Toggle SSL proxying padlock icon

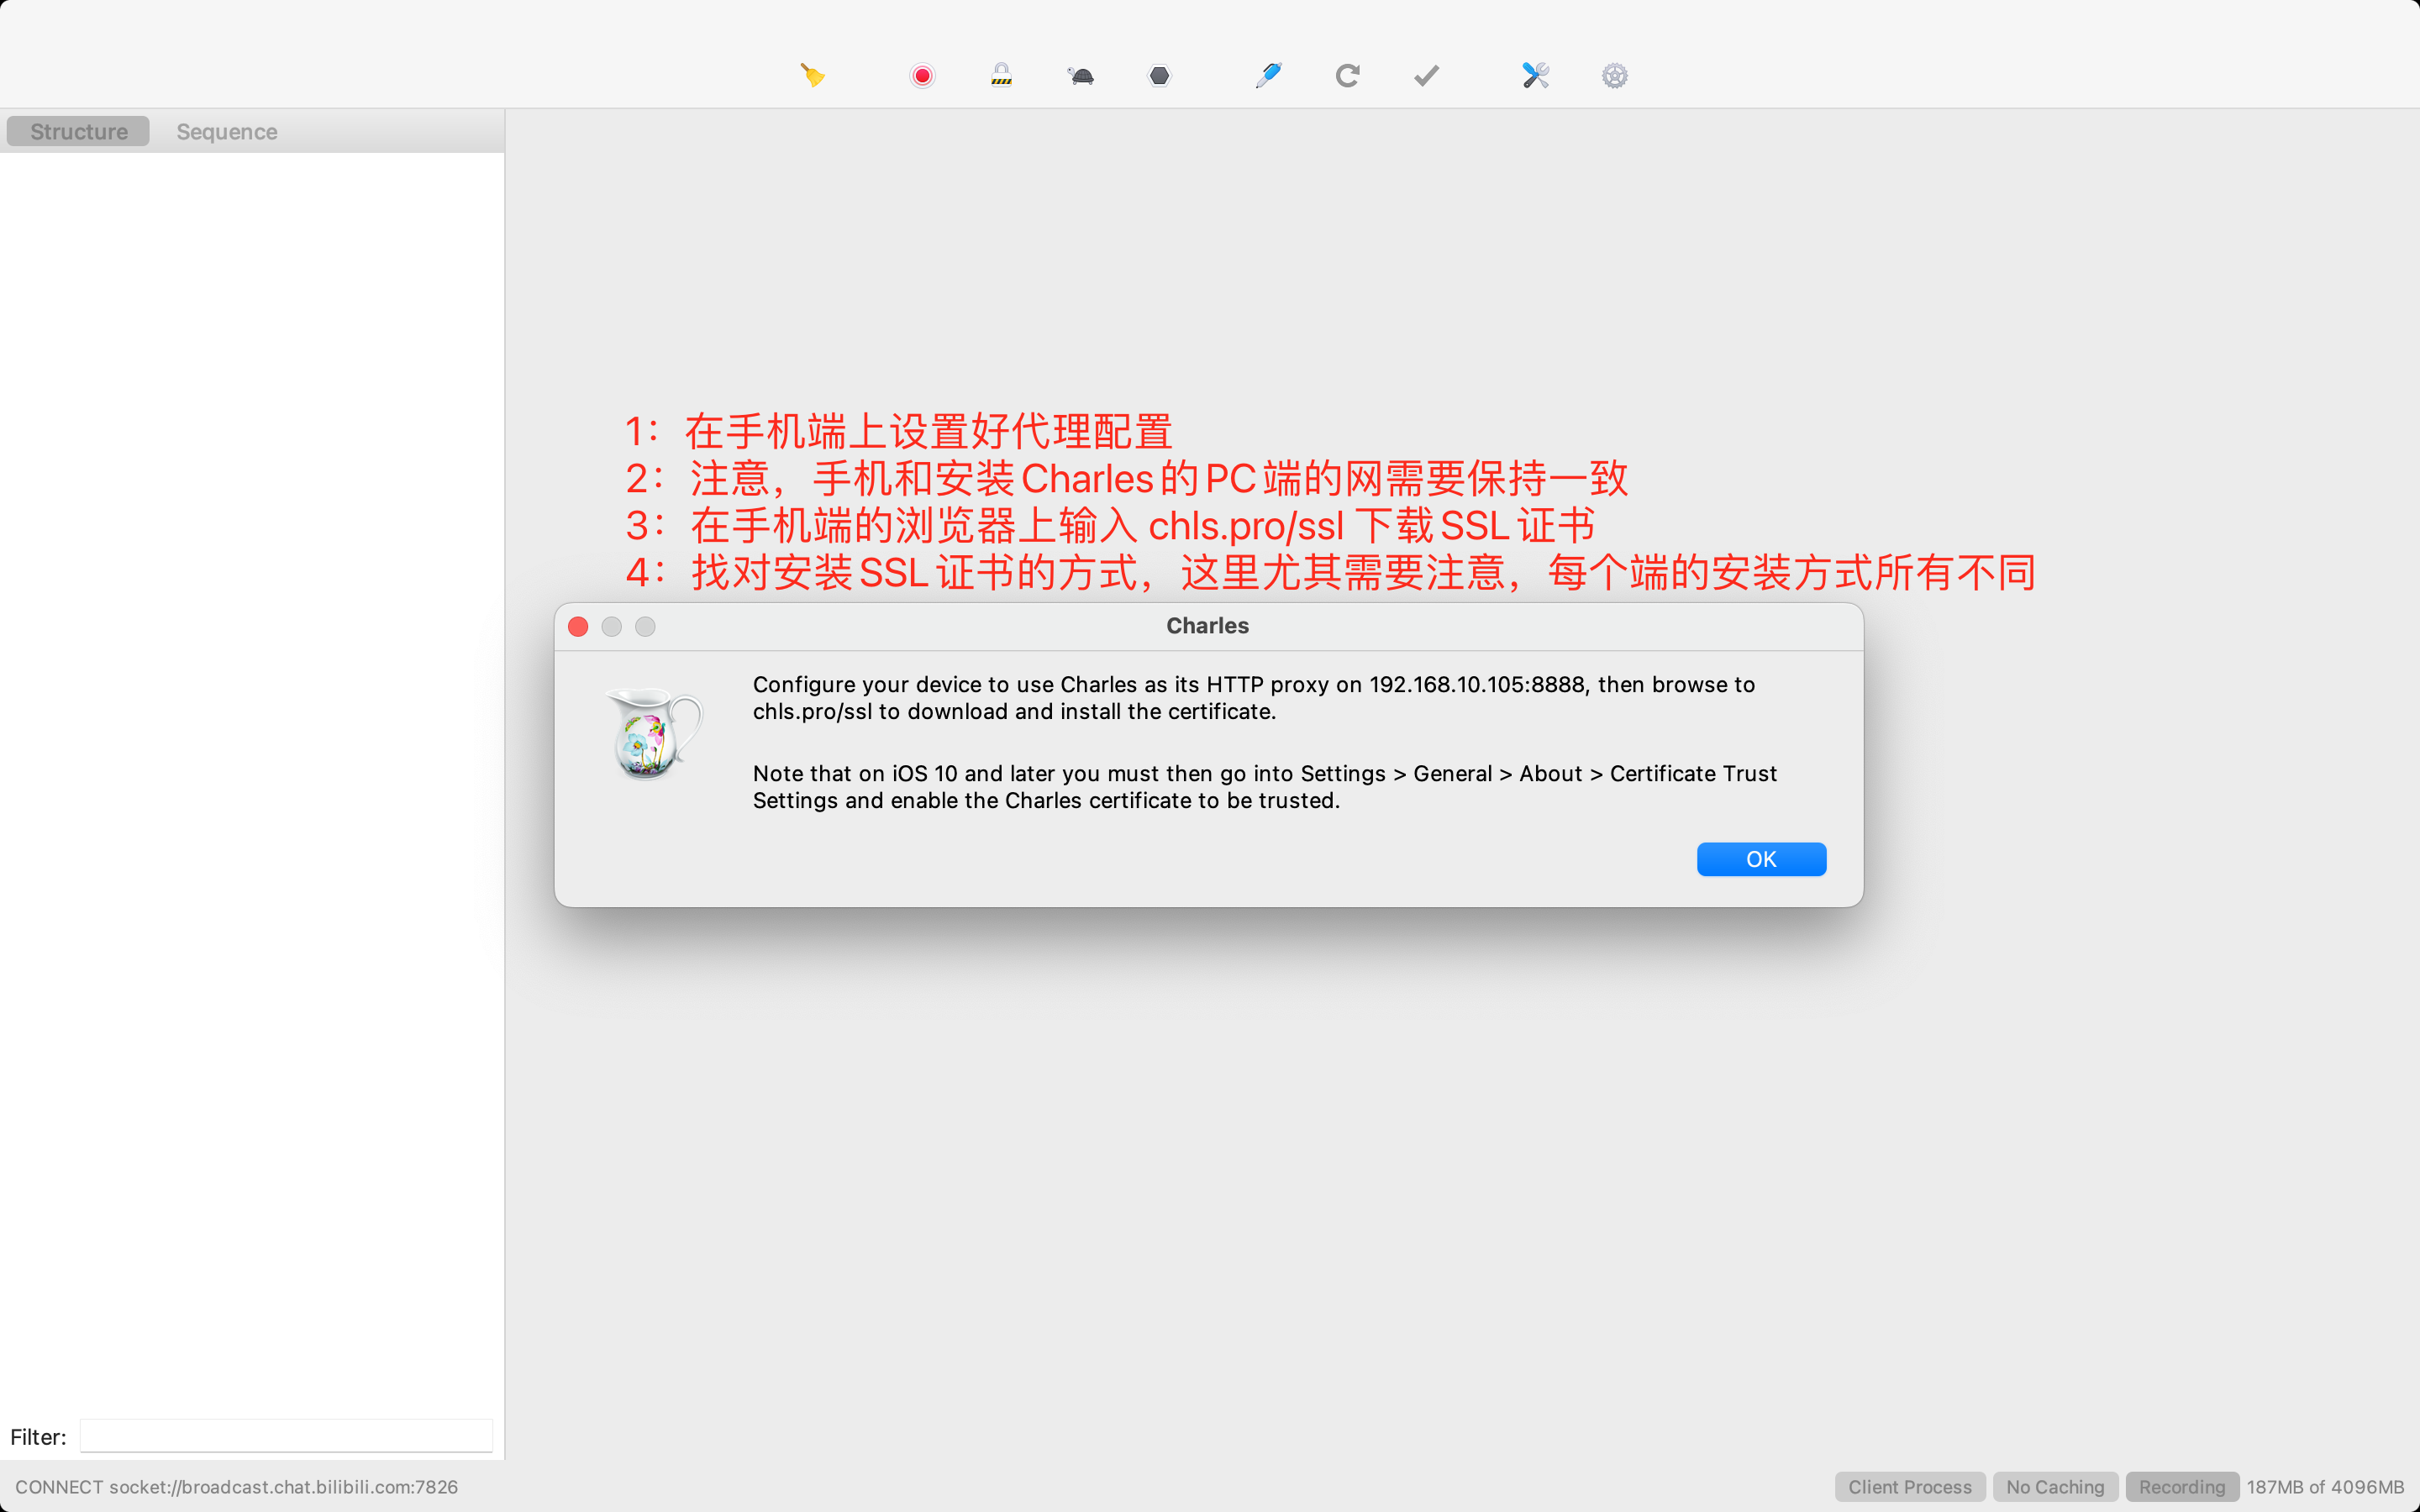tap(1001, 76)
